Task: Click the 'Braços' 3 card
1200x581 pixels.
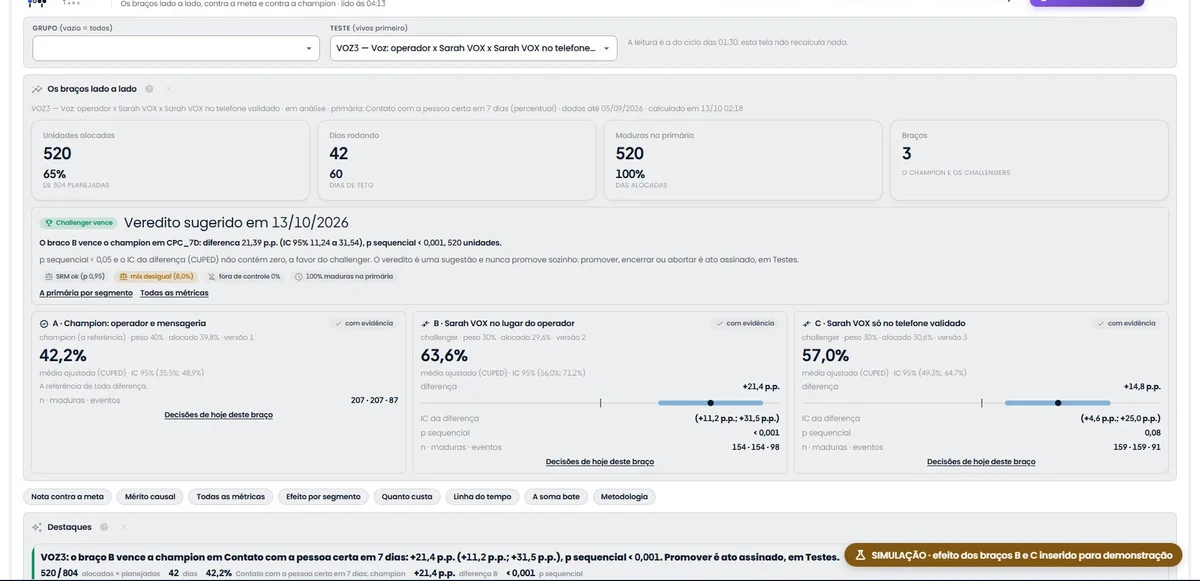Action: click(1029, 160)
